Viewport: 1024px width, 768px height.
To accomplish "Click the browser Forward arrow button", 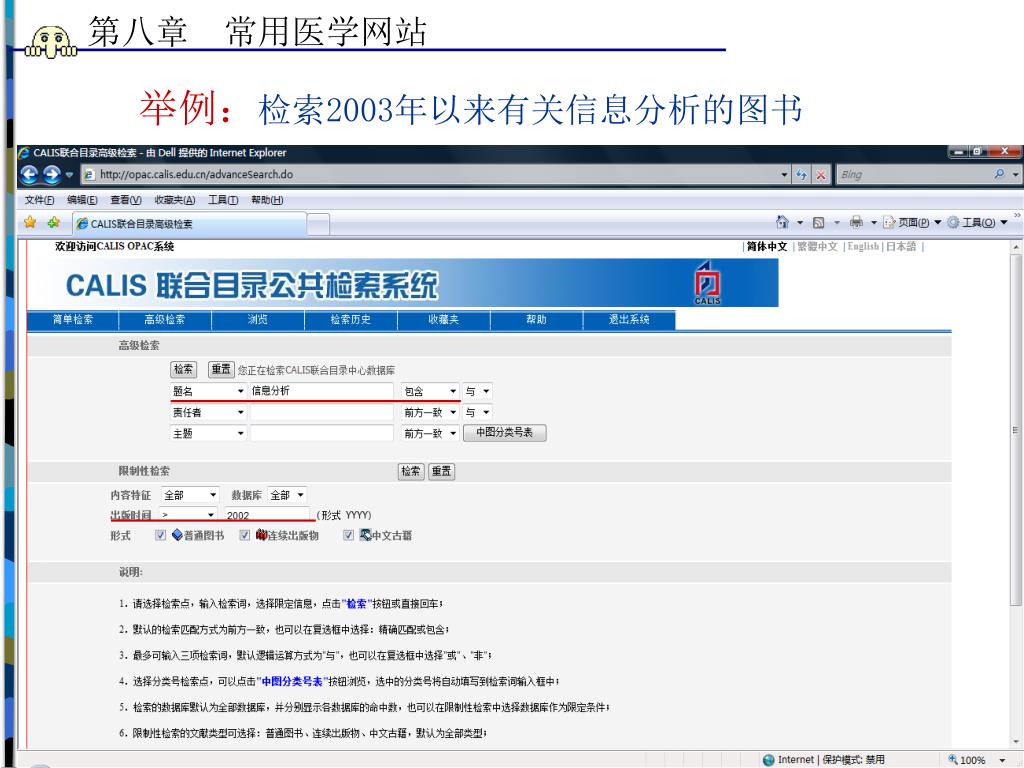I will pos(52,174).
